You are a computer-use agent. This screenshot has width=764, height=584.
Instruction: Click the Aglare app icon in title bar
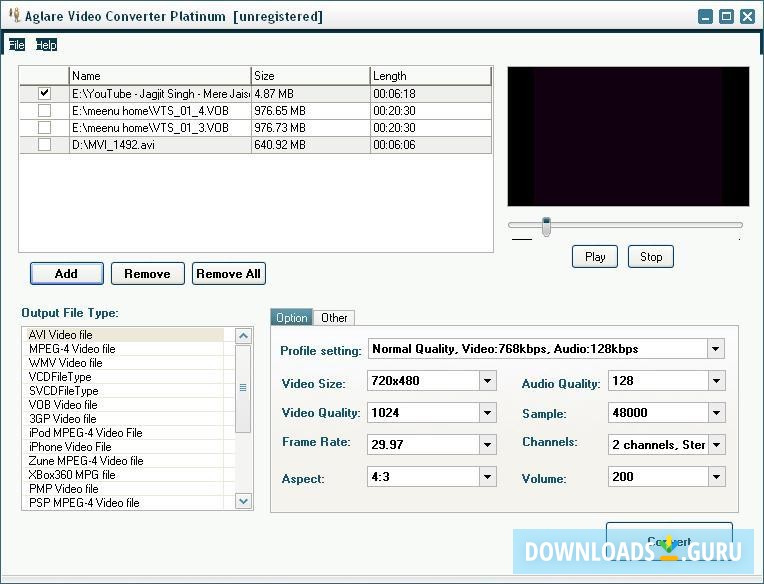coord(15,15)
